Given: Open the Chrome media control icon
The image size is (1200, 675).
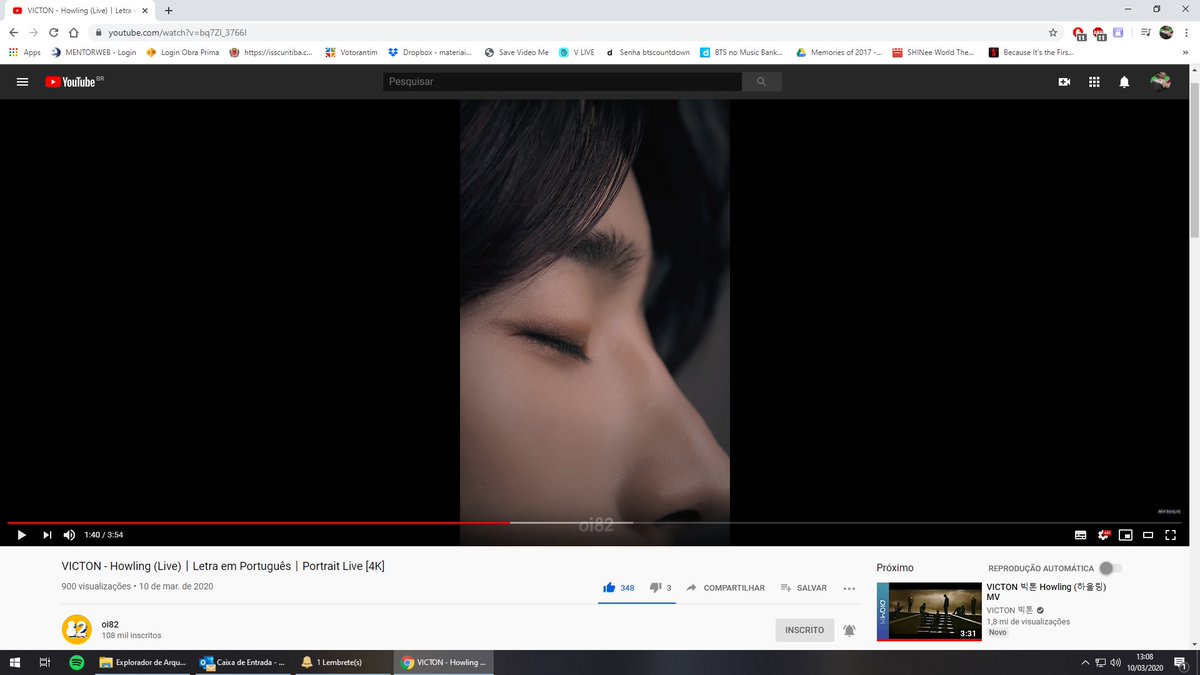Looking at the screenshot, I should (1147, 32).
